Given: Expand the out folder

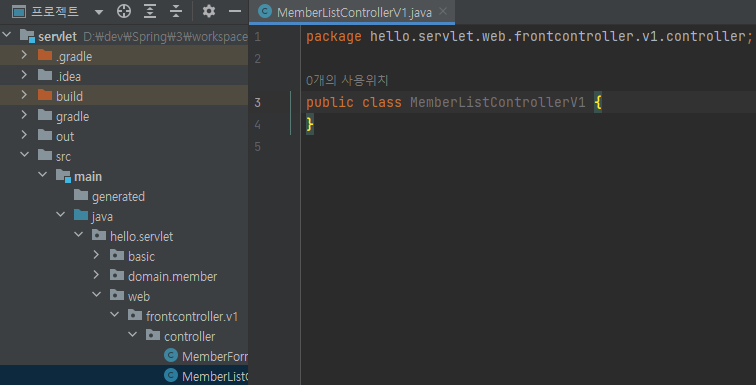Looking at the screenshot, I should coord(24,135).
